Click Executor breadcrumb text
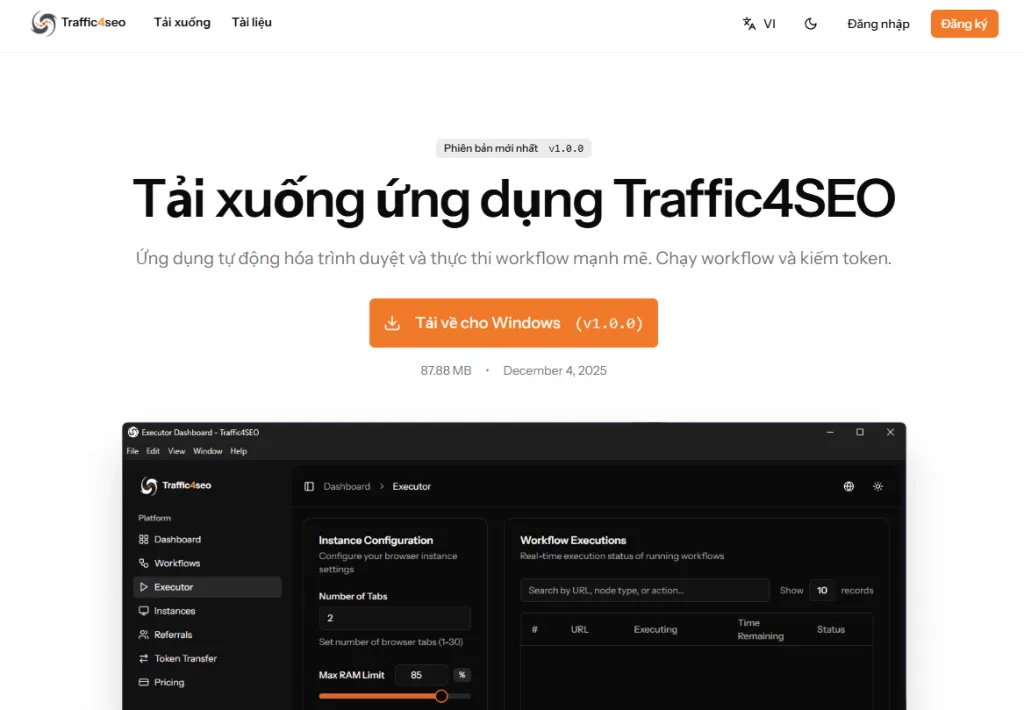Viewport: 1024px width, 710px height. pyautogui.click(x=411, y=486)
